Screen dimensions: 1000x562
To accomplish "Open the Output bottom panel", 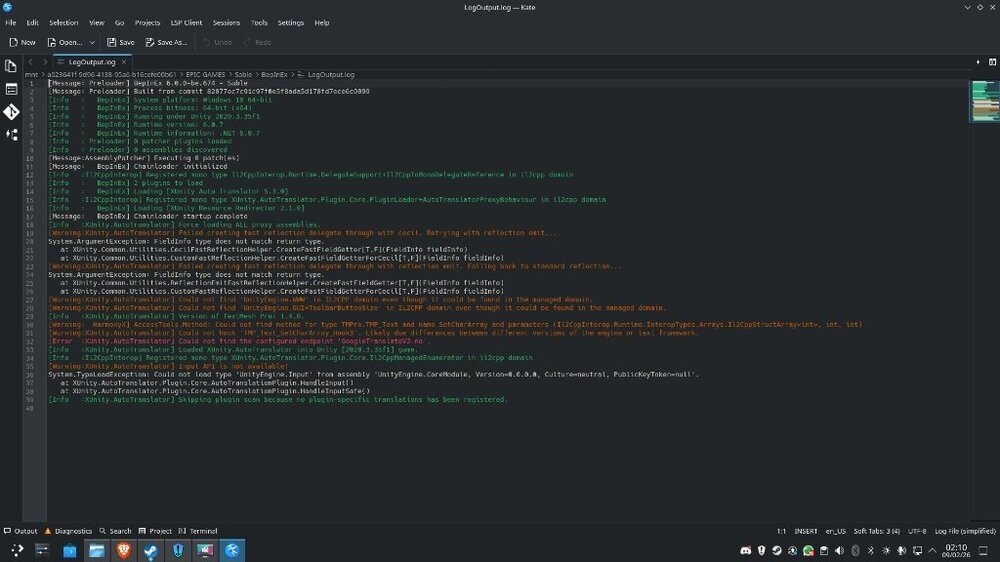I will pyautogui.click(x=20, y=531).
